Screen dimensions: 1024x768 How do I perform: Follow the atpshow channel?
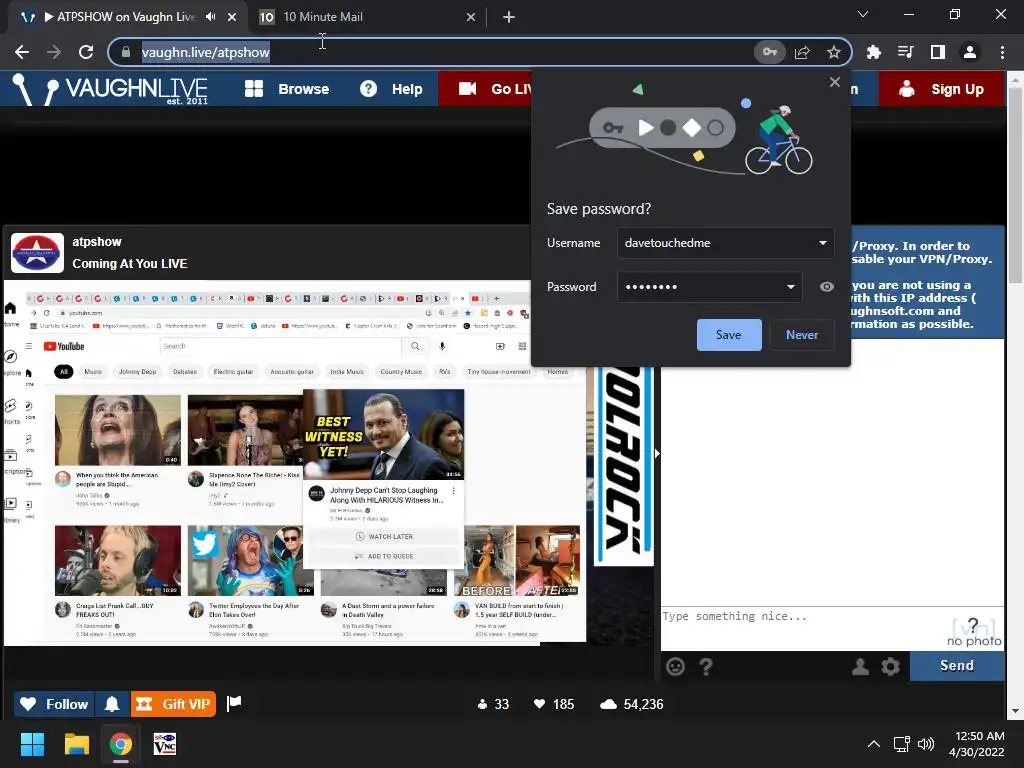54,704
